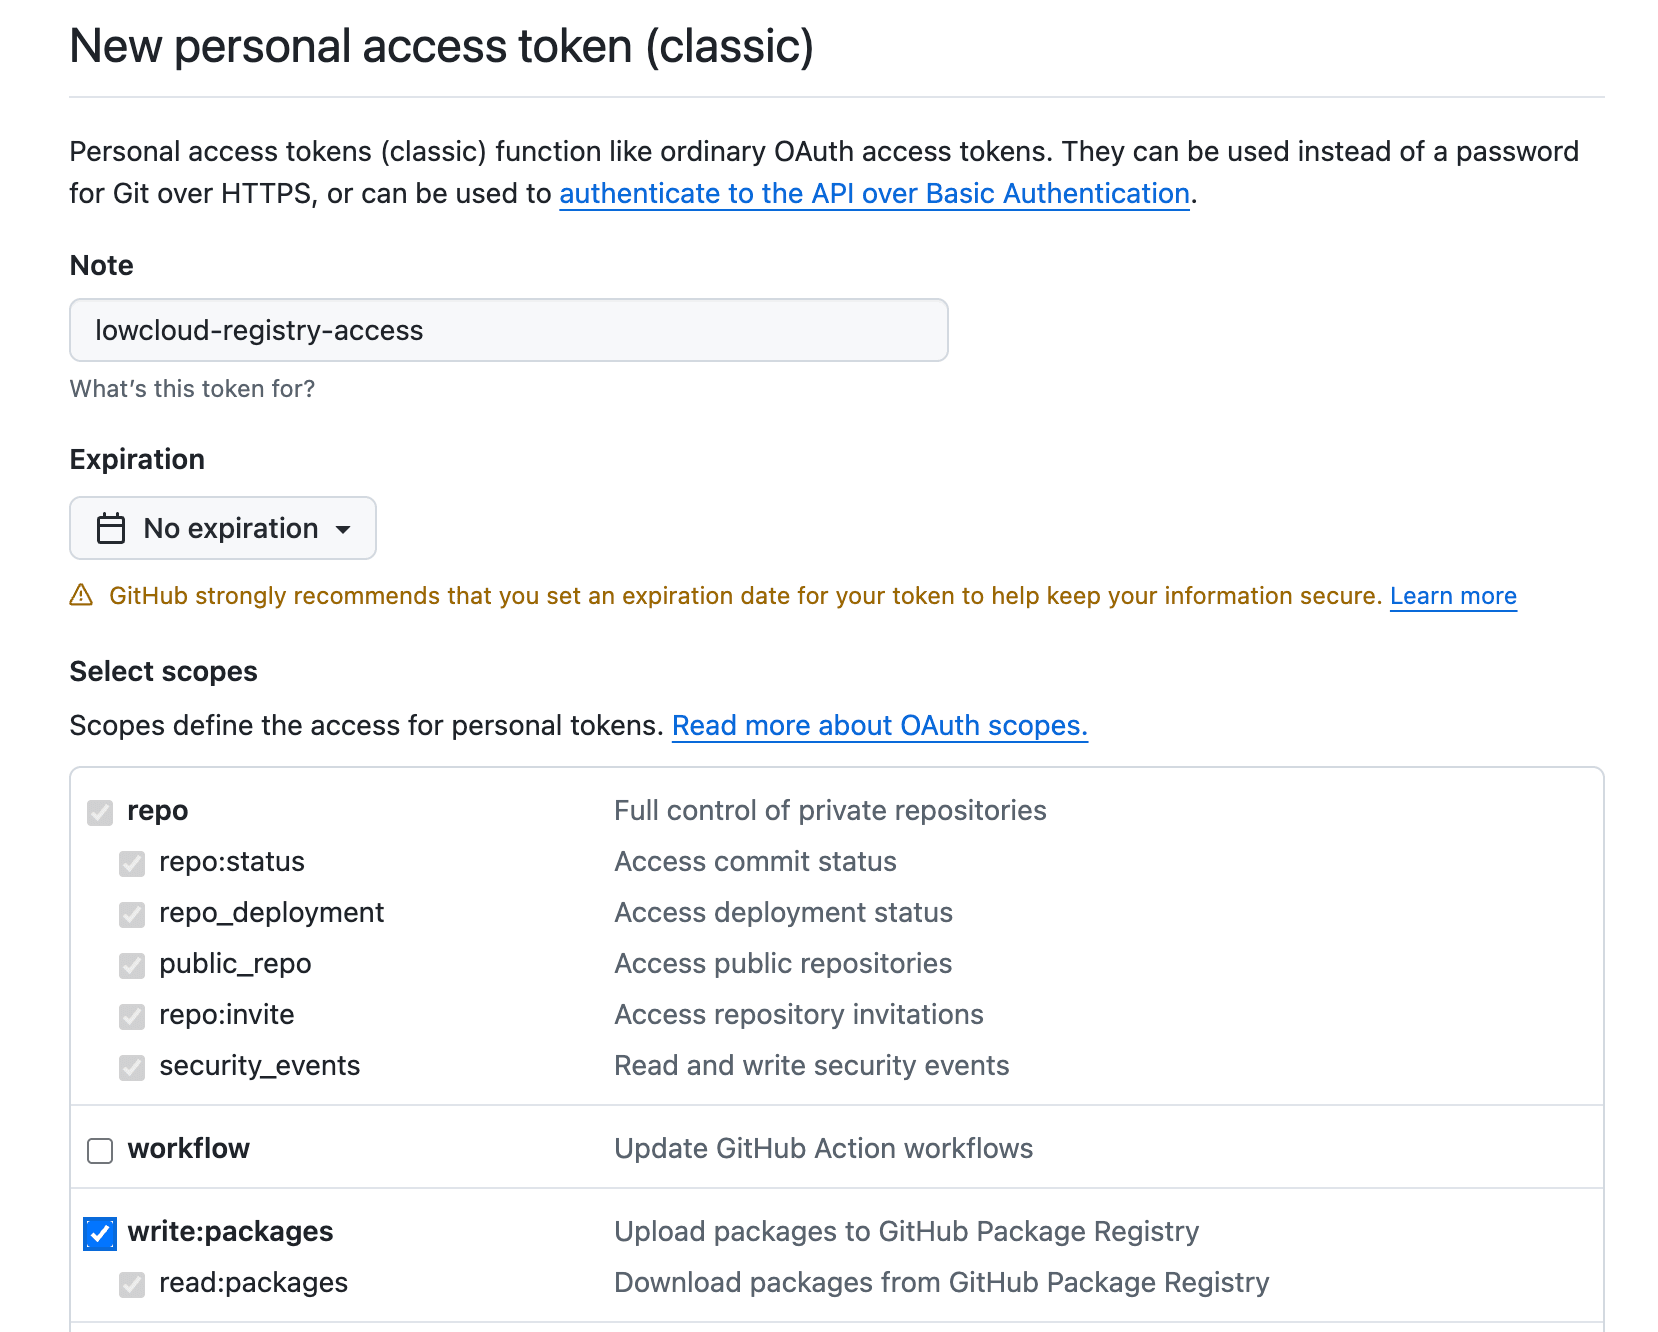Toggle the read:packages checkbox
This screenshot has height=1332, width=1658.
point(131,1285)
